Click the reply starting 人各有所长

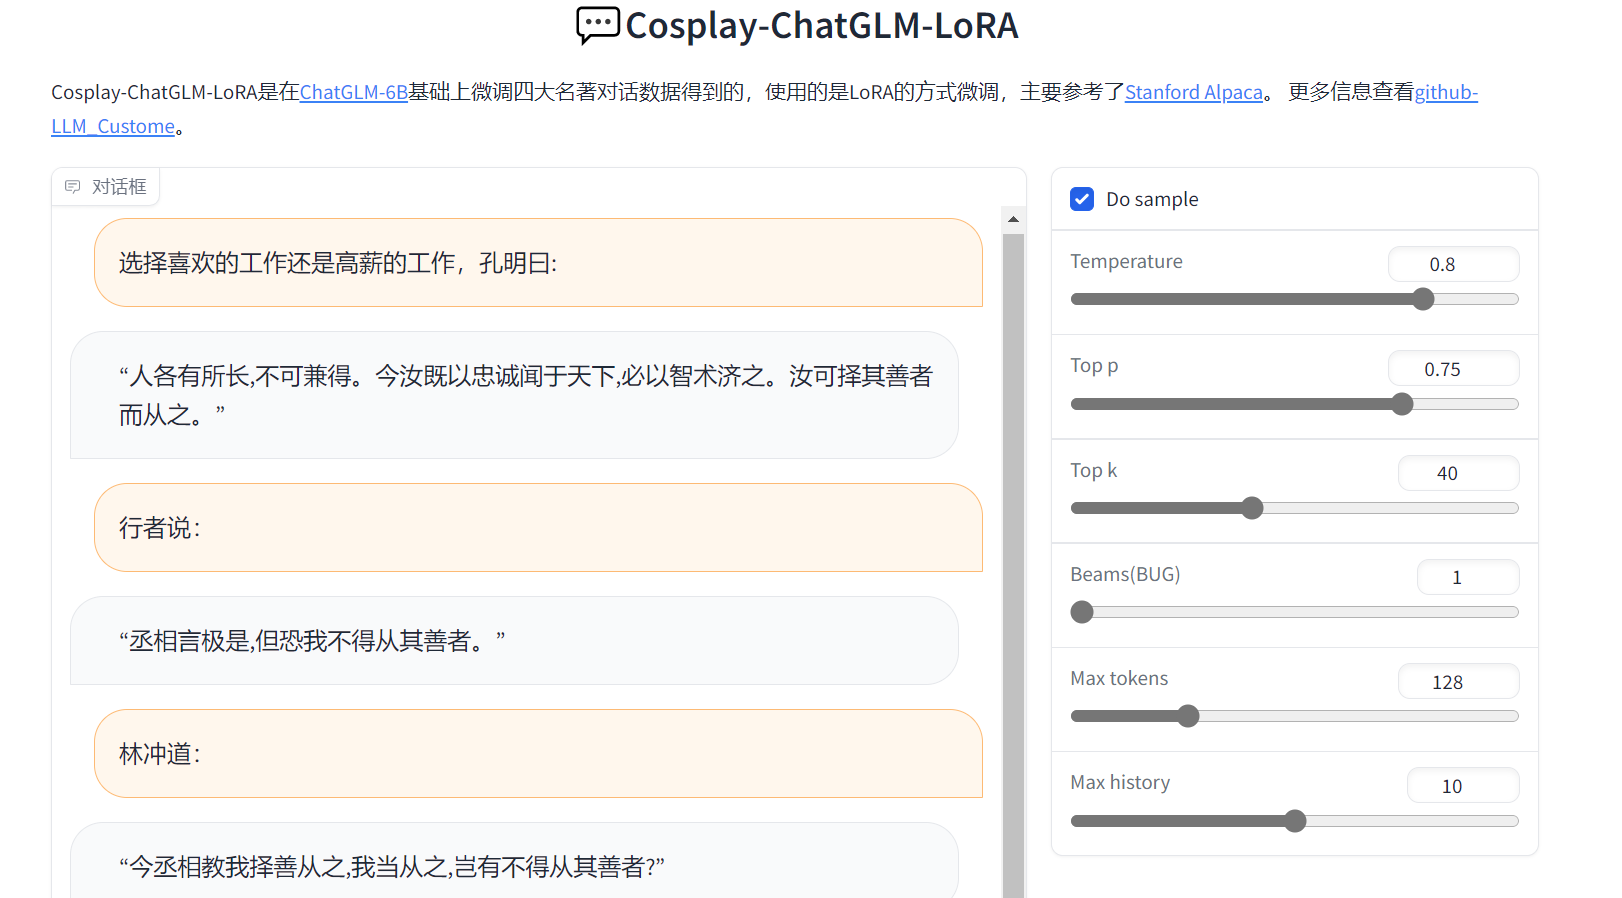click(514, 395)
